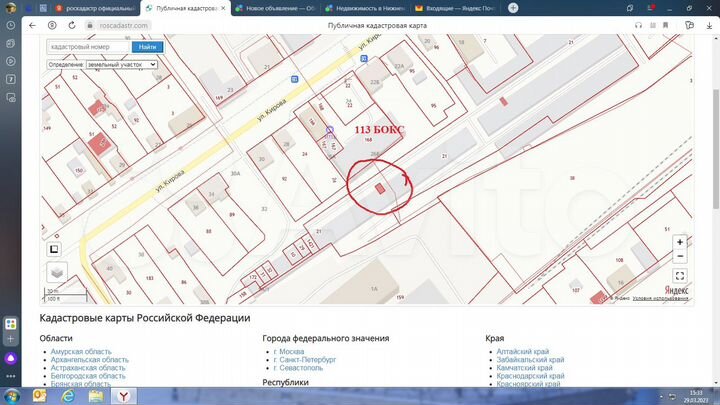This screenshot has width=720, height=405.
Task: Click the sidebar play/video icon
Action: pyautogui.click(x=11, y=61)
